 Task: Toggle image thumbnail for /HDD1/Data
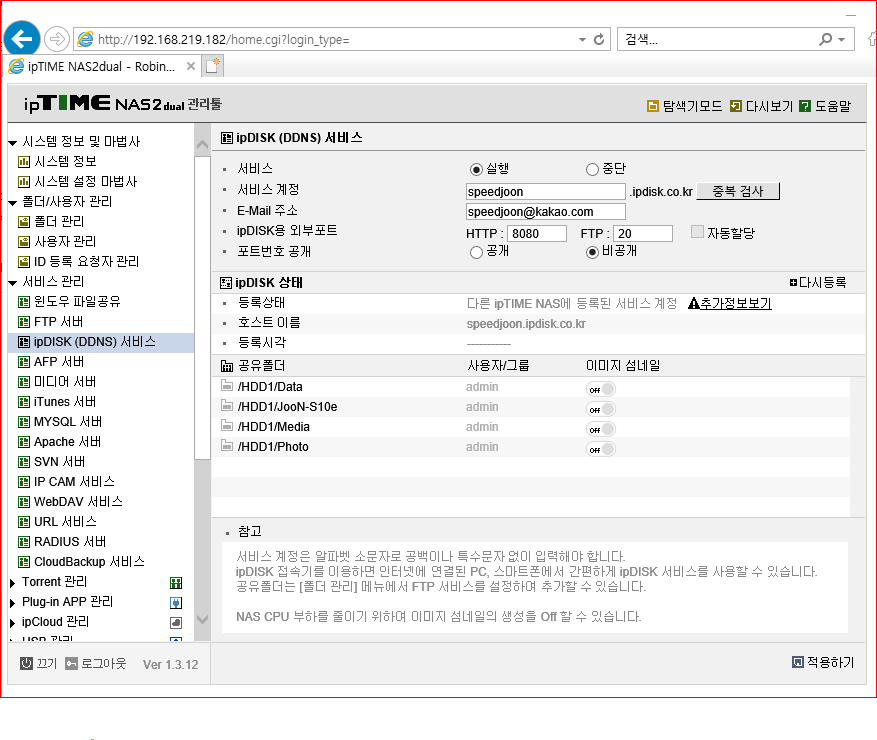point(601,389)
